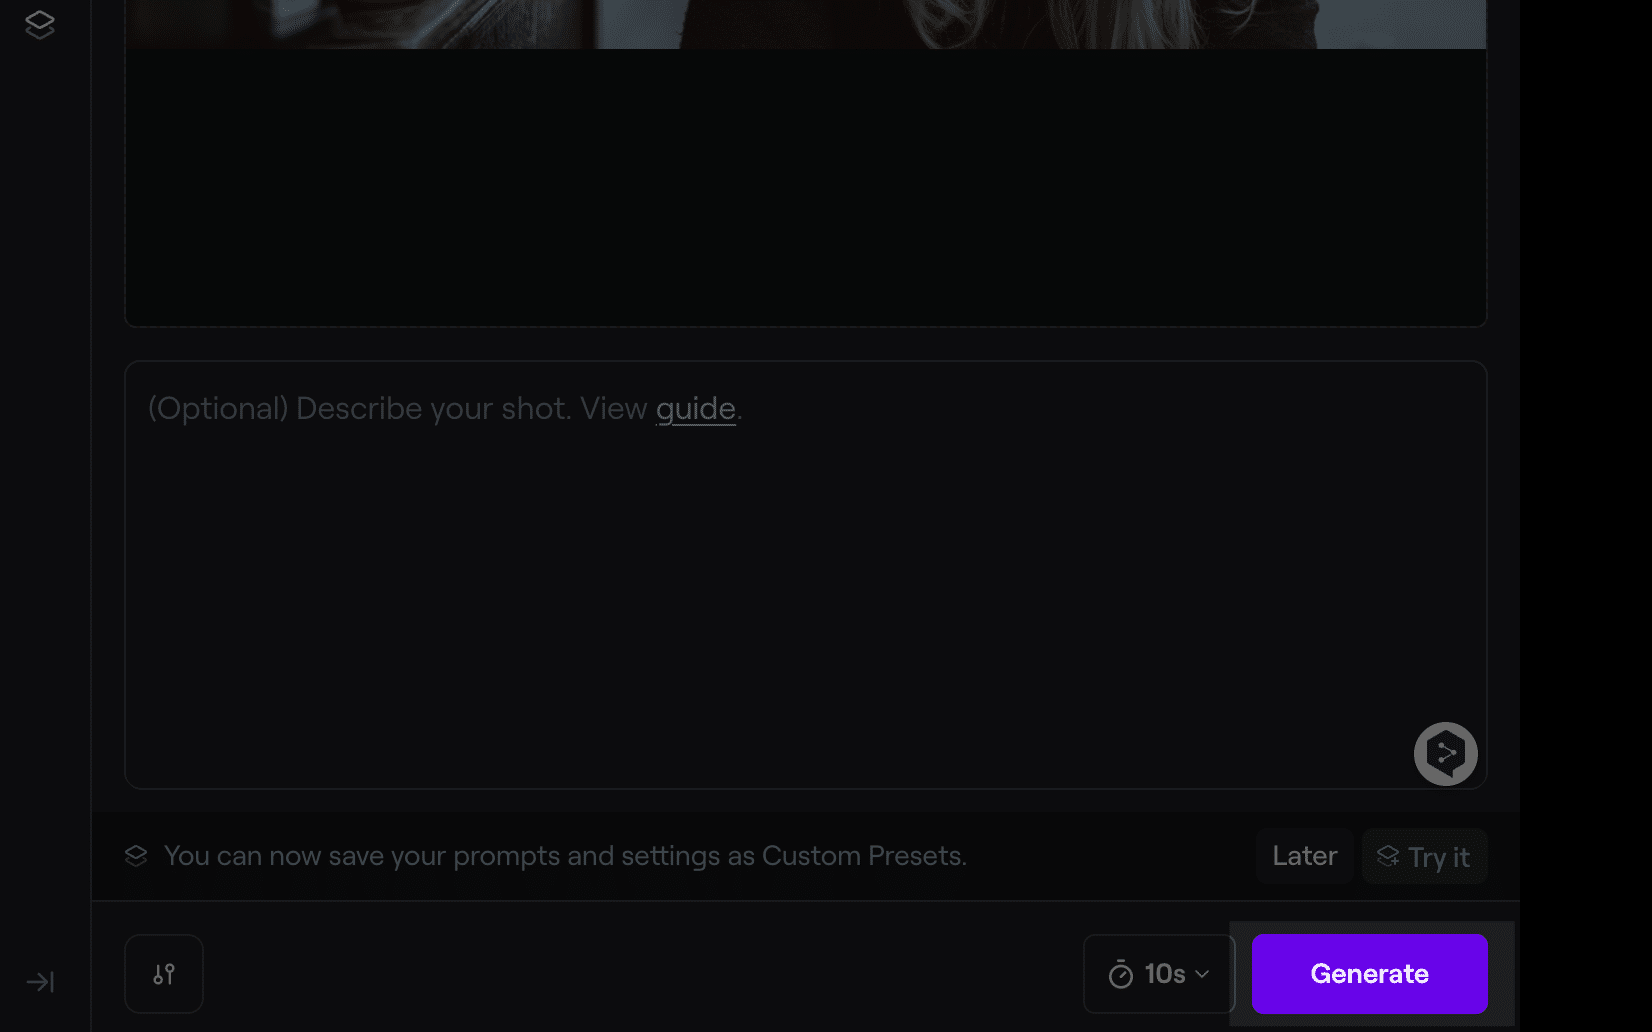
Task: Click the uploaded image preview at top
Action: (805, 22)
